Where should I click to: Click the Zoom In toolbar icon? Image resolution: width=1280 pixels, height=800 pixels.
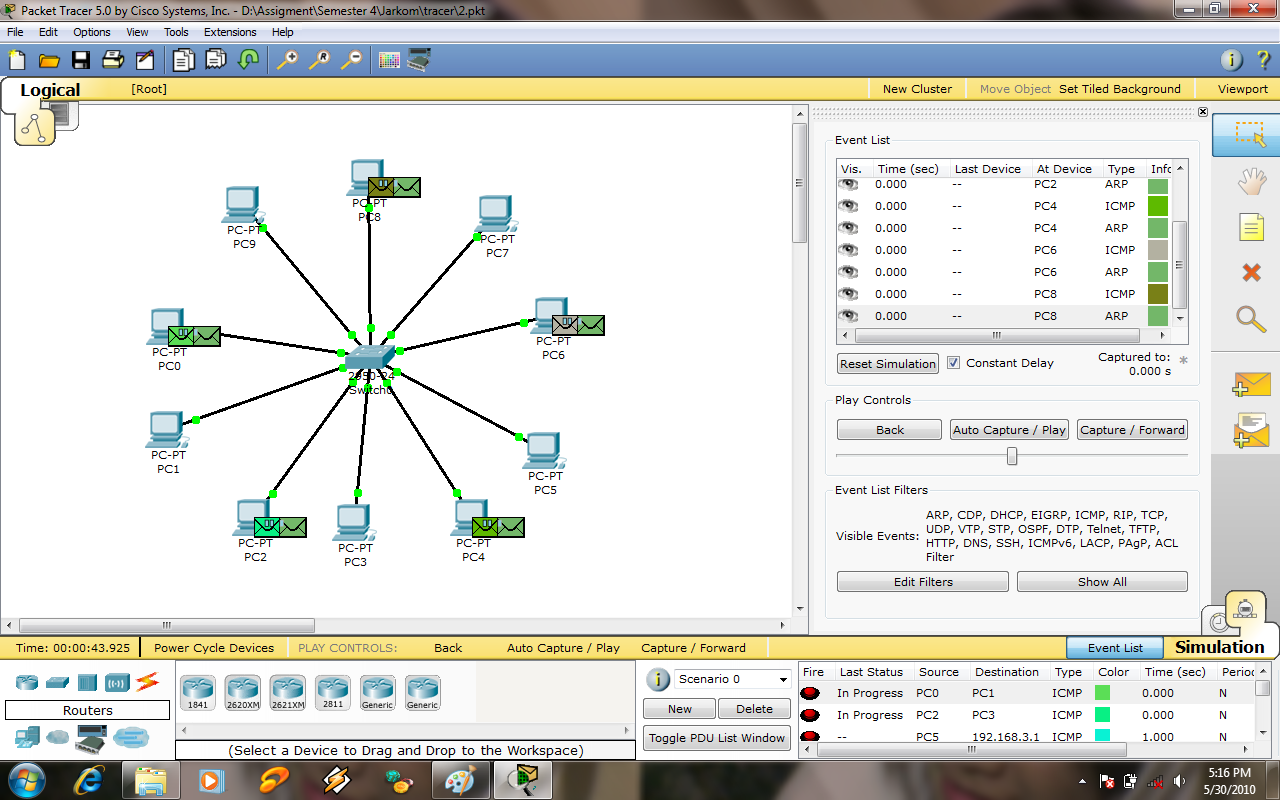pos(287,60)
